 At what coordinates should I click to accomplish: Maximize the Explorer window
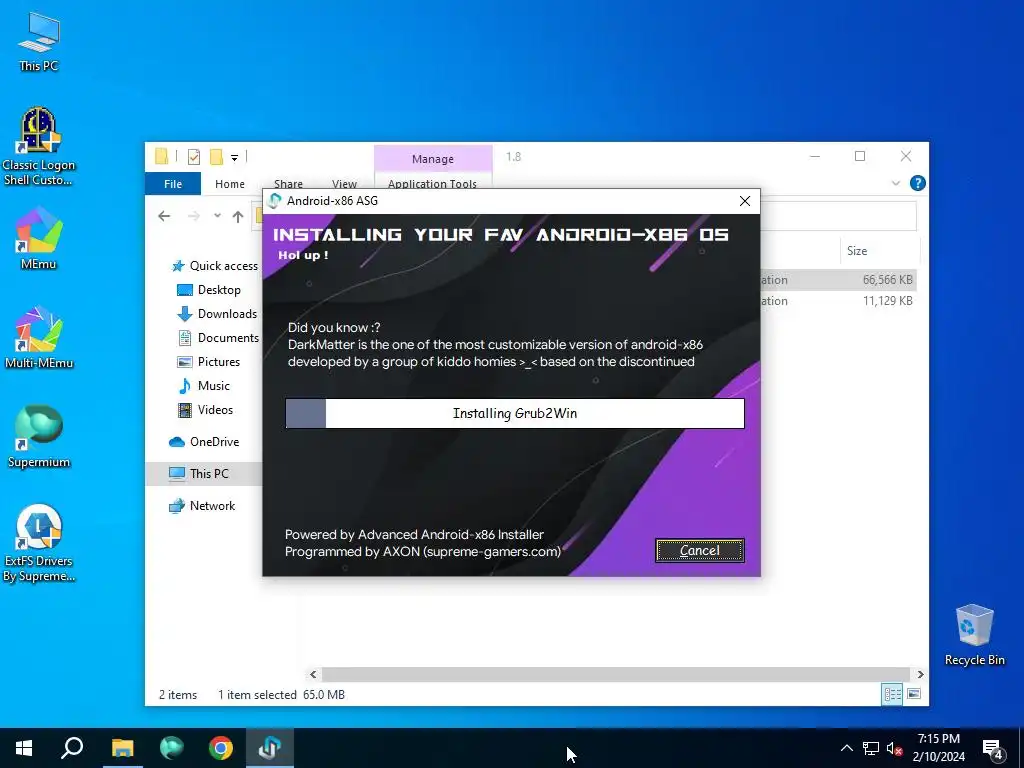(x=860, y=156)
